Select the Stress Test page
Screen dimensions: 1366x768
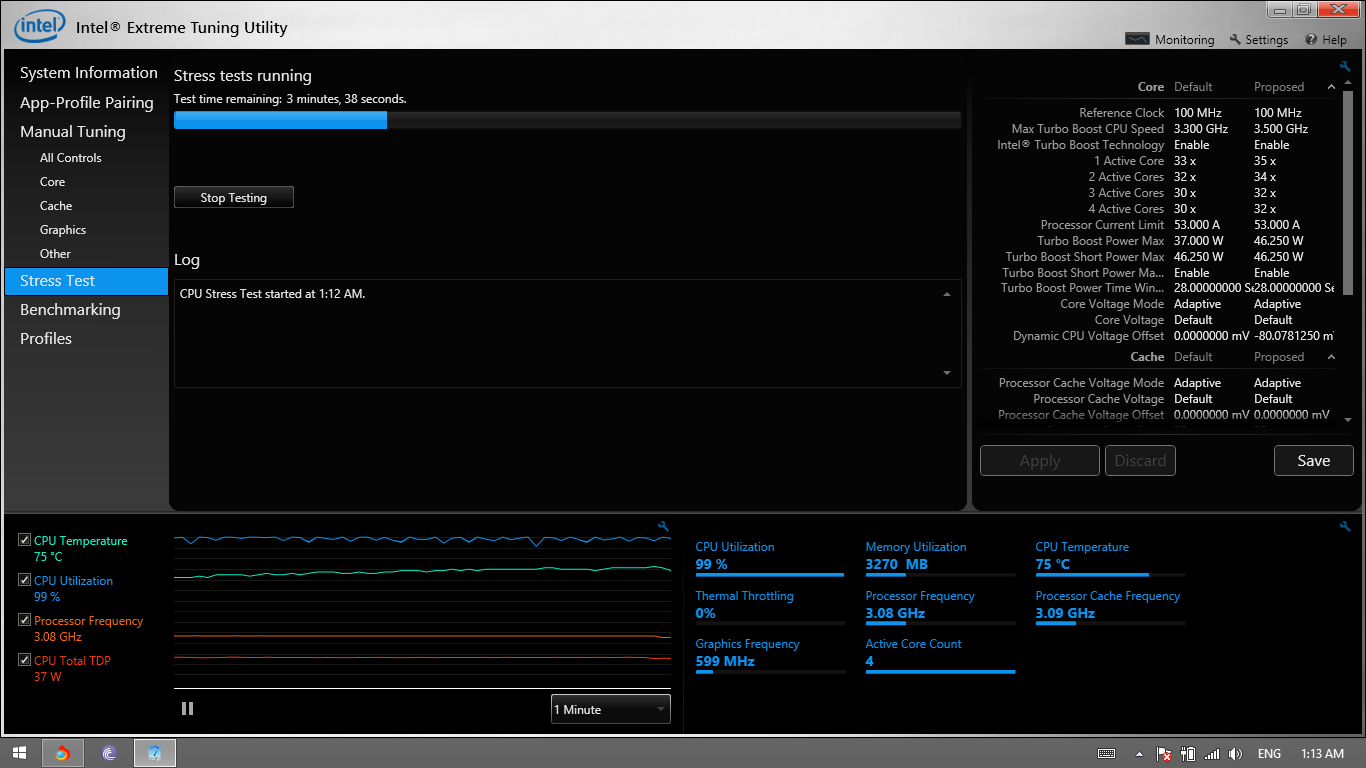click(87, 281)
